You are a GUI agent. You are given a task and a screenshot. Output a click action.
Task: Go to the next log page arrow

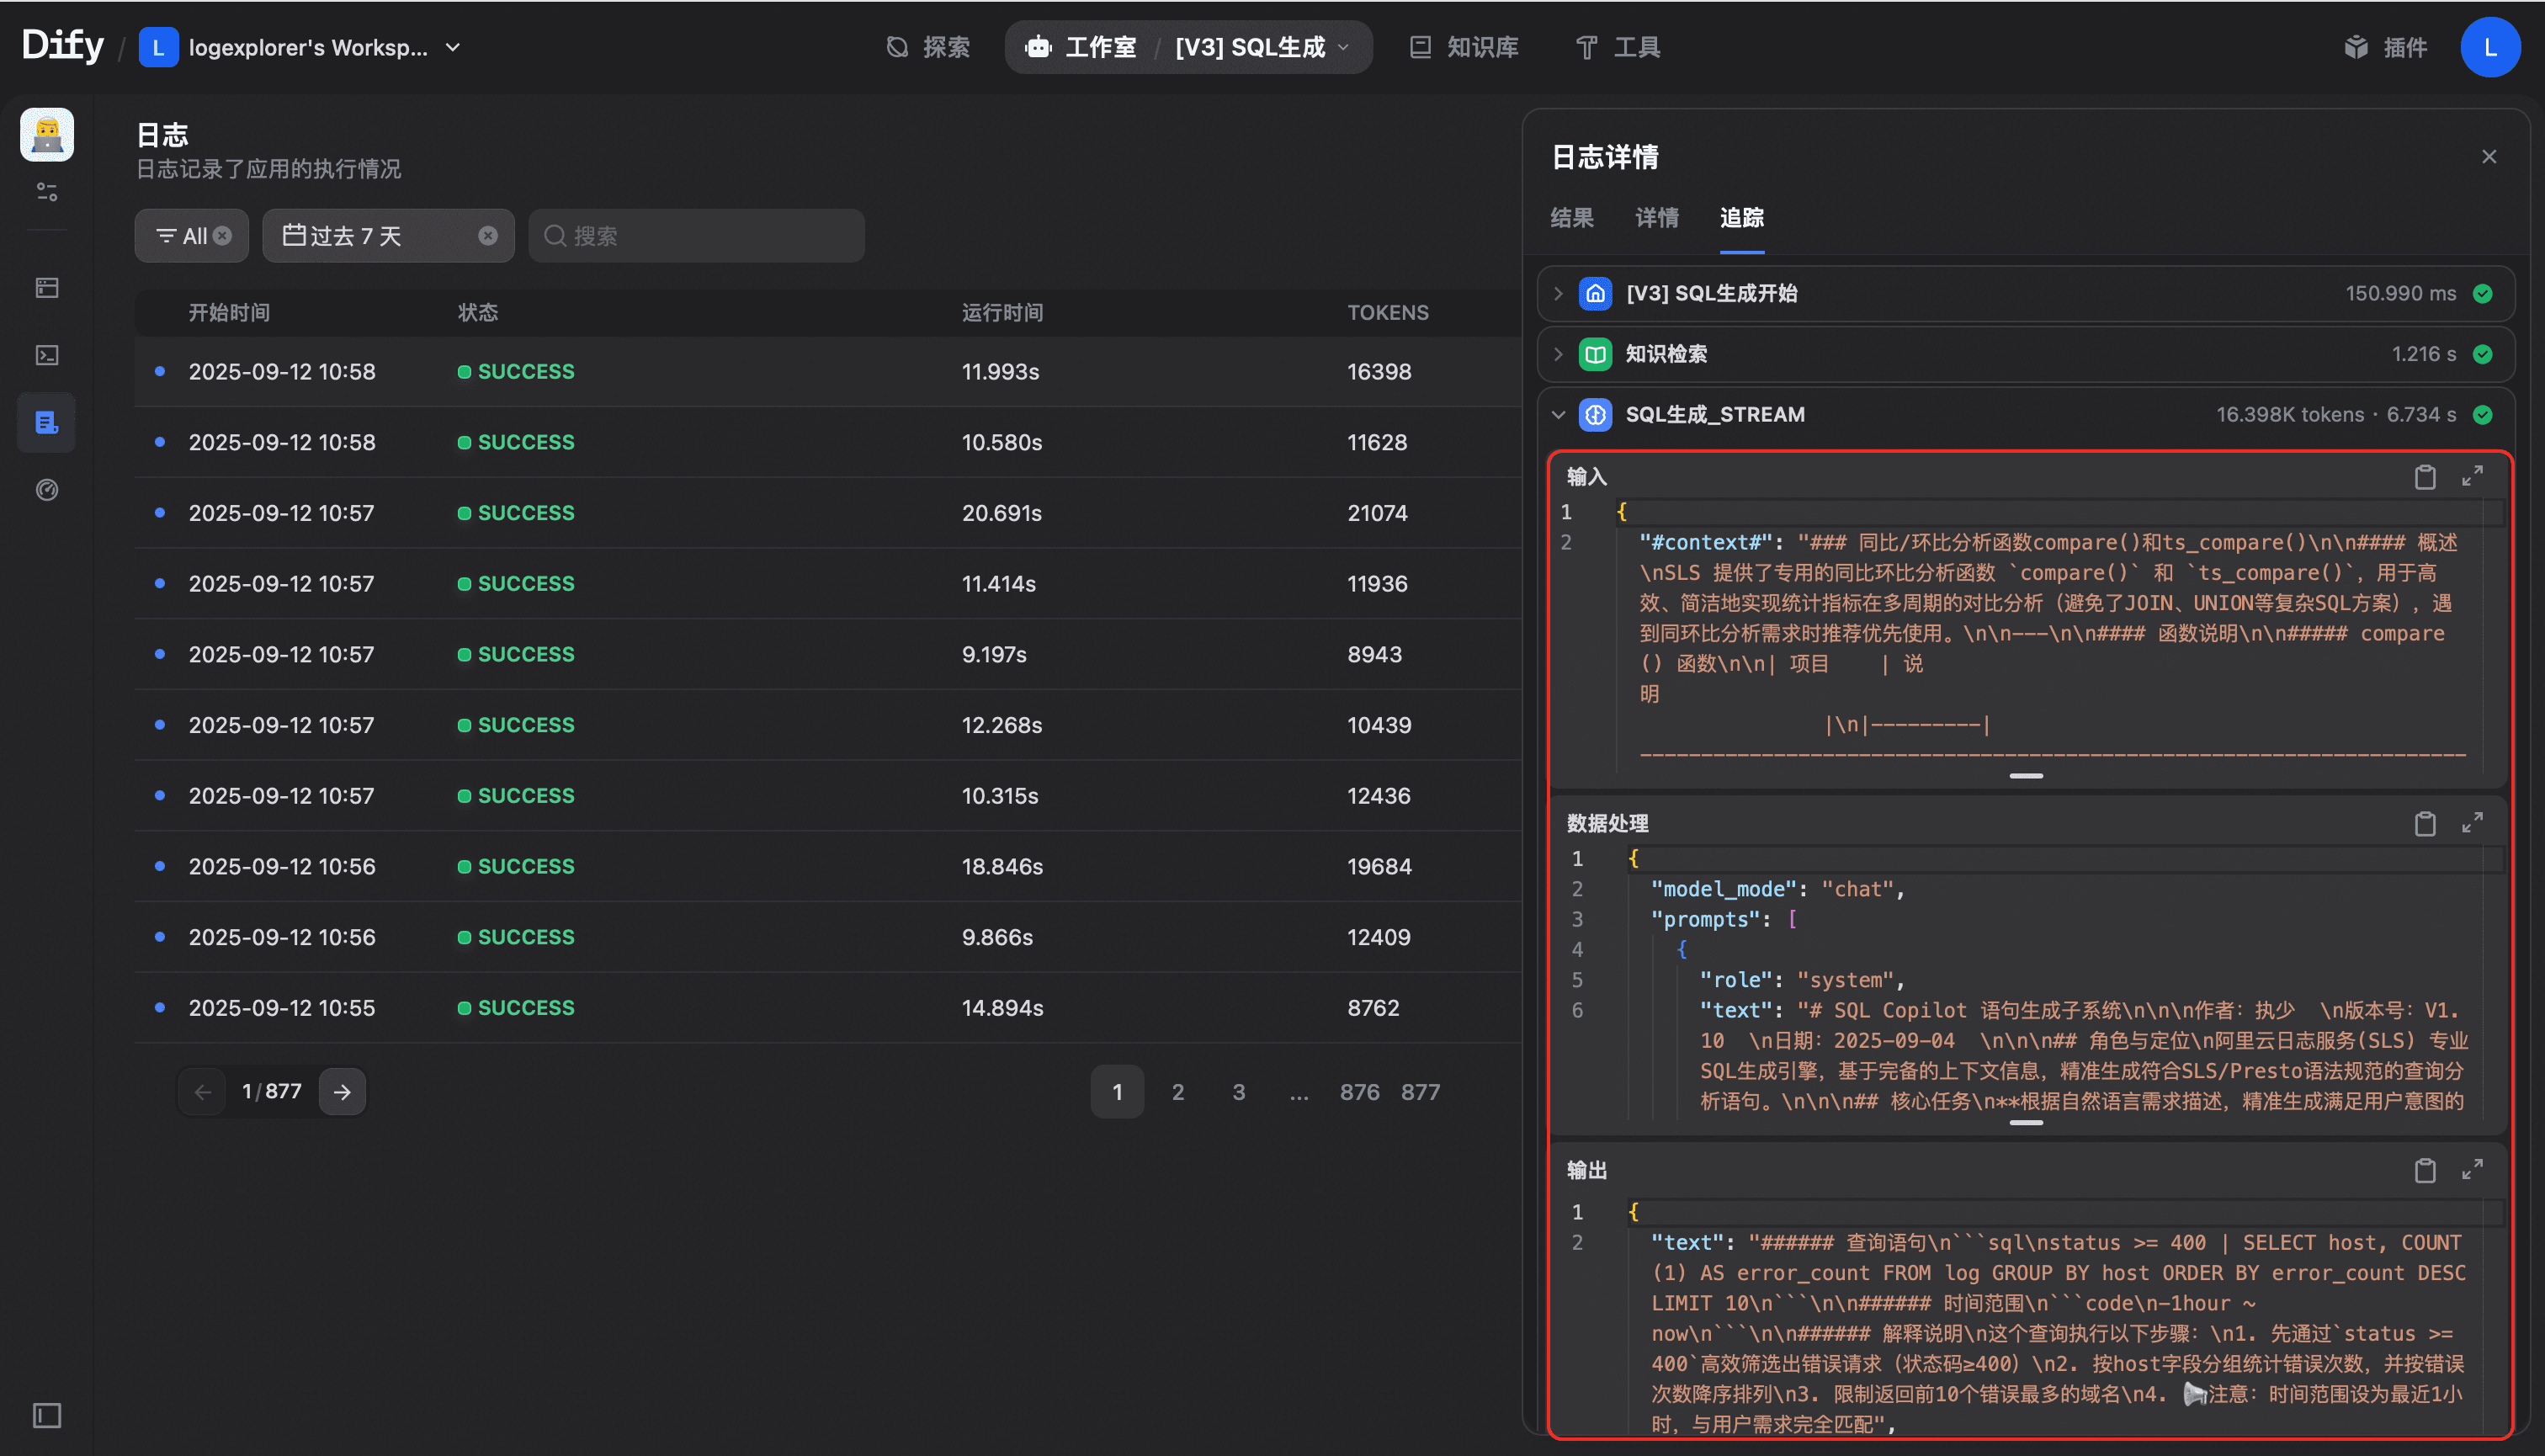(x=342, y=1092)
